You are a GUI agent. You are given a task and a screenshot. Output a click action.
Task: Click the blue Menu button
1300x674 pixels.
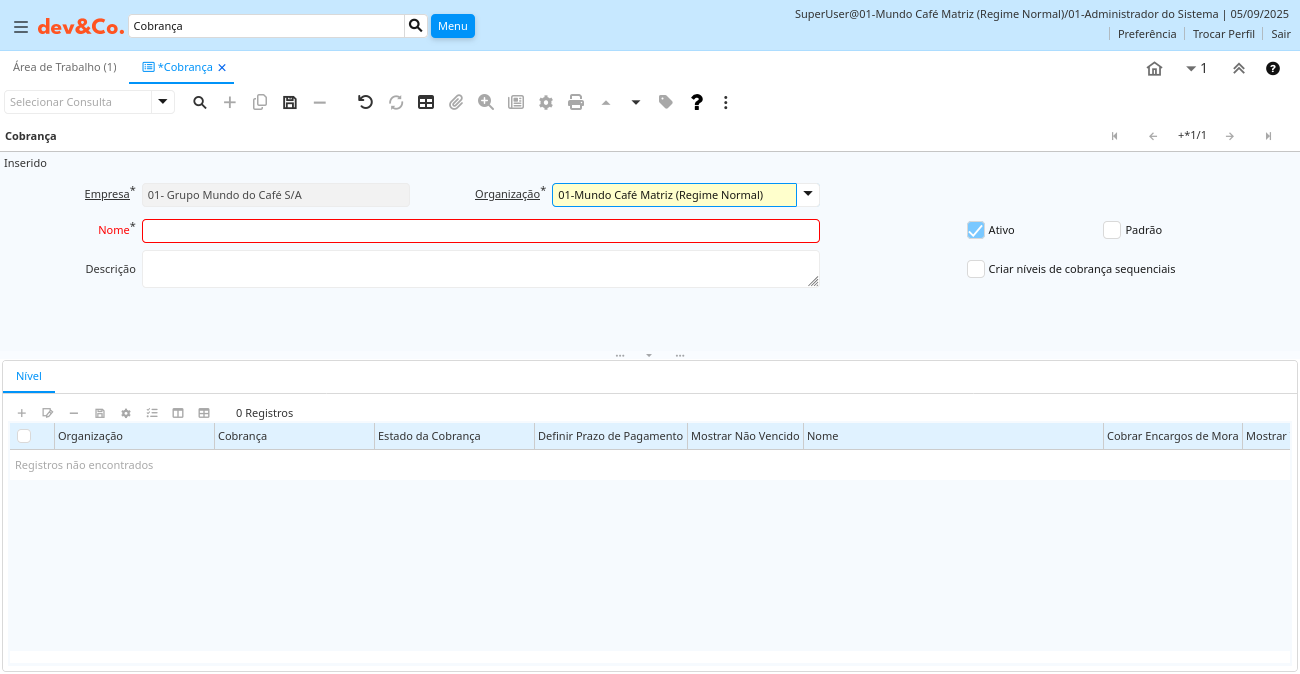pos(452,26)
